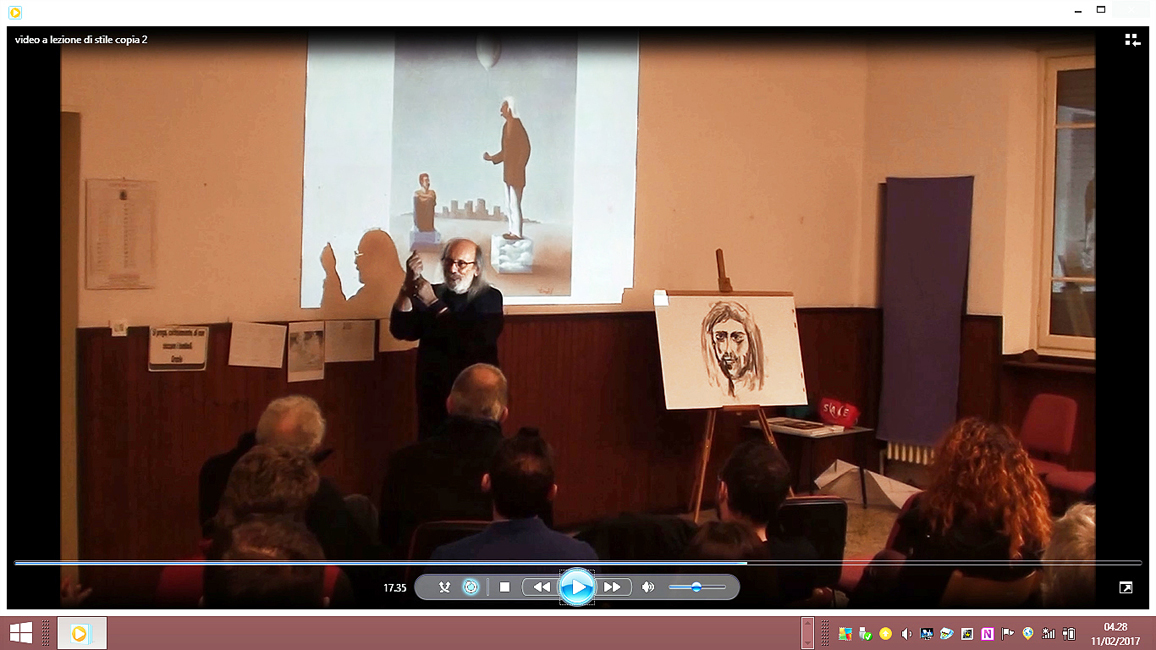Click the Windows Media Player title bar icon
Viewport: 1156px width, 650px height.
15,12
